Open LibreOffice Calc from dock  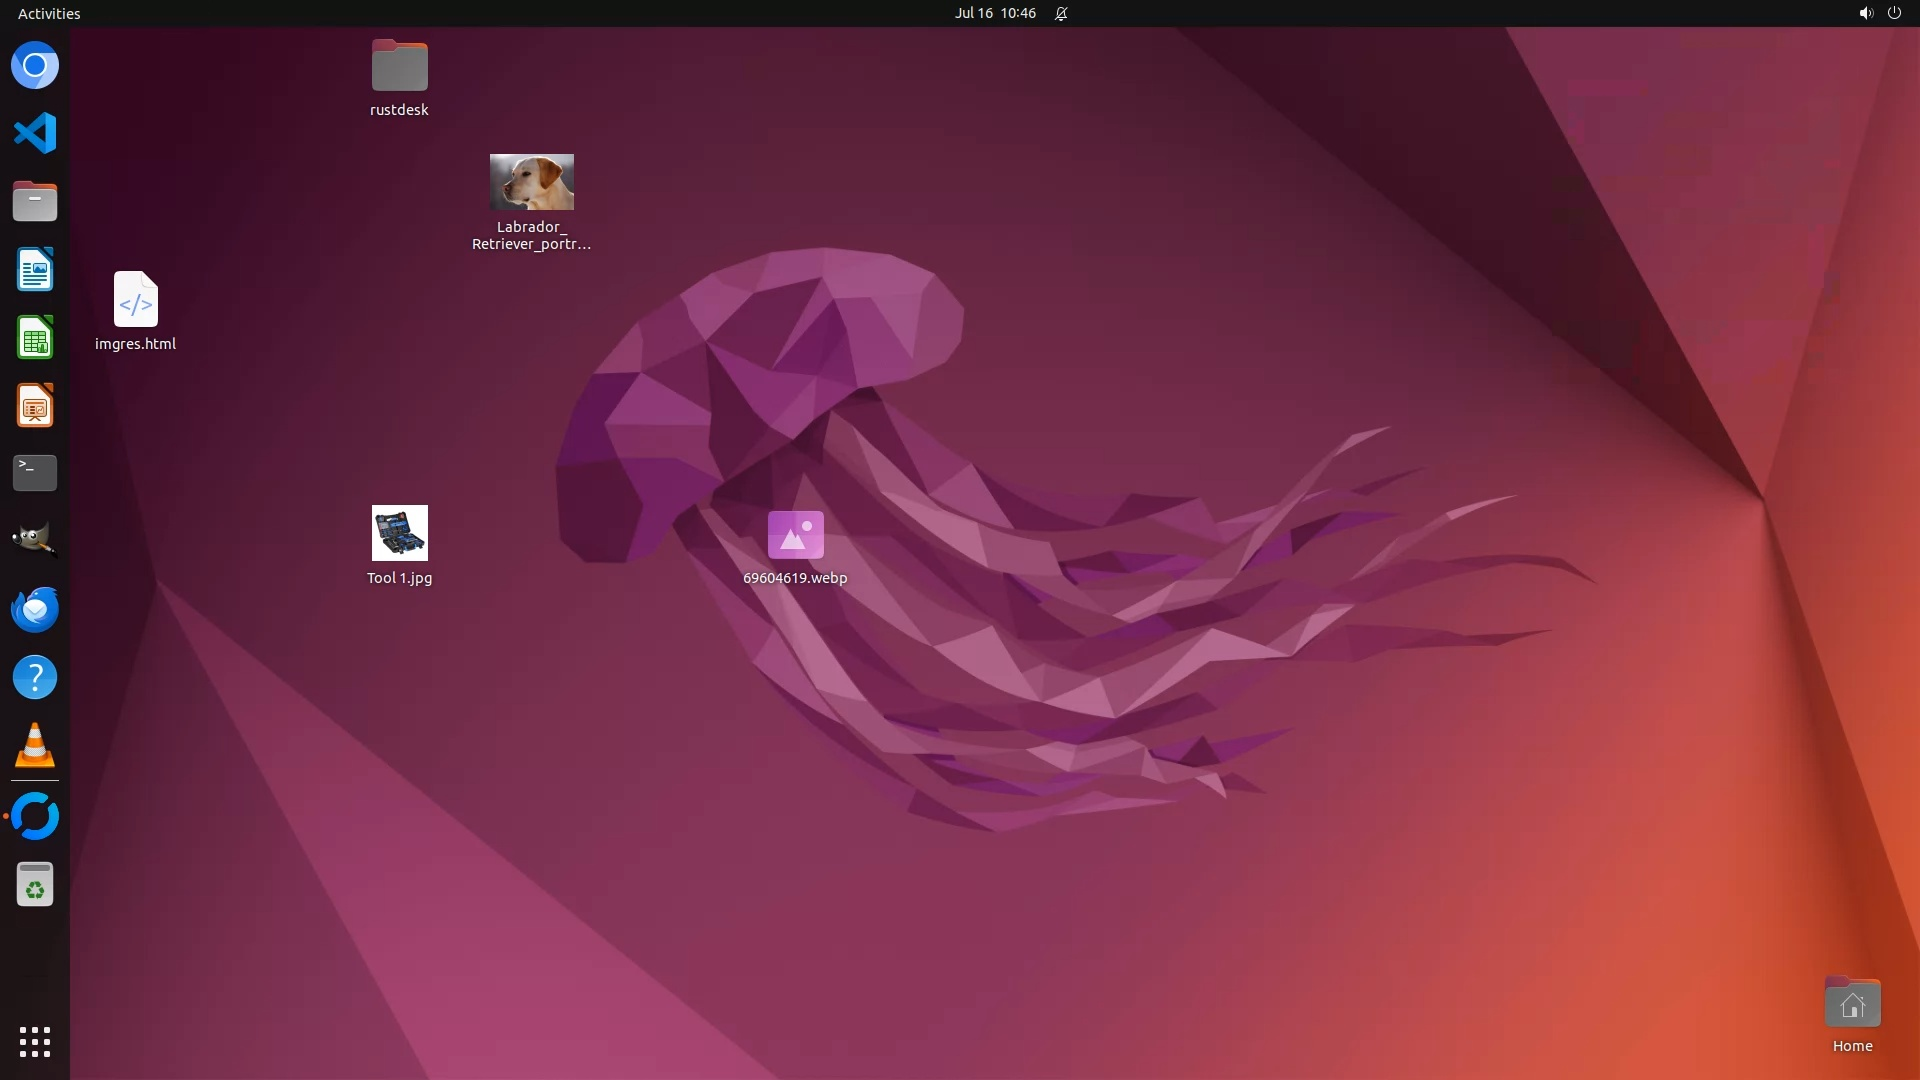click(35, 338)
